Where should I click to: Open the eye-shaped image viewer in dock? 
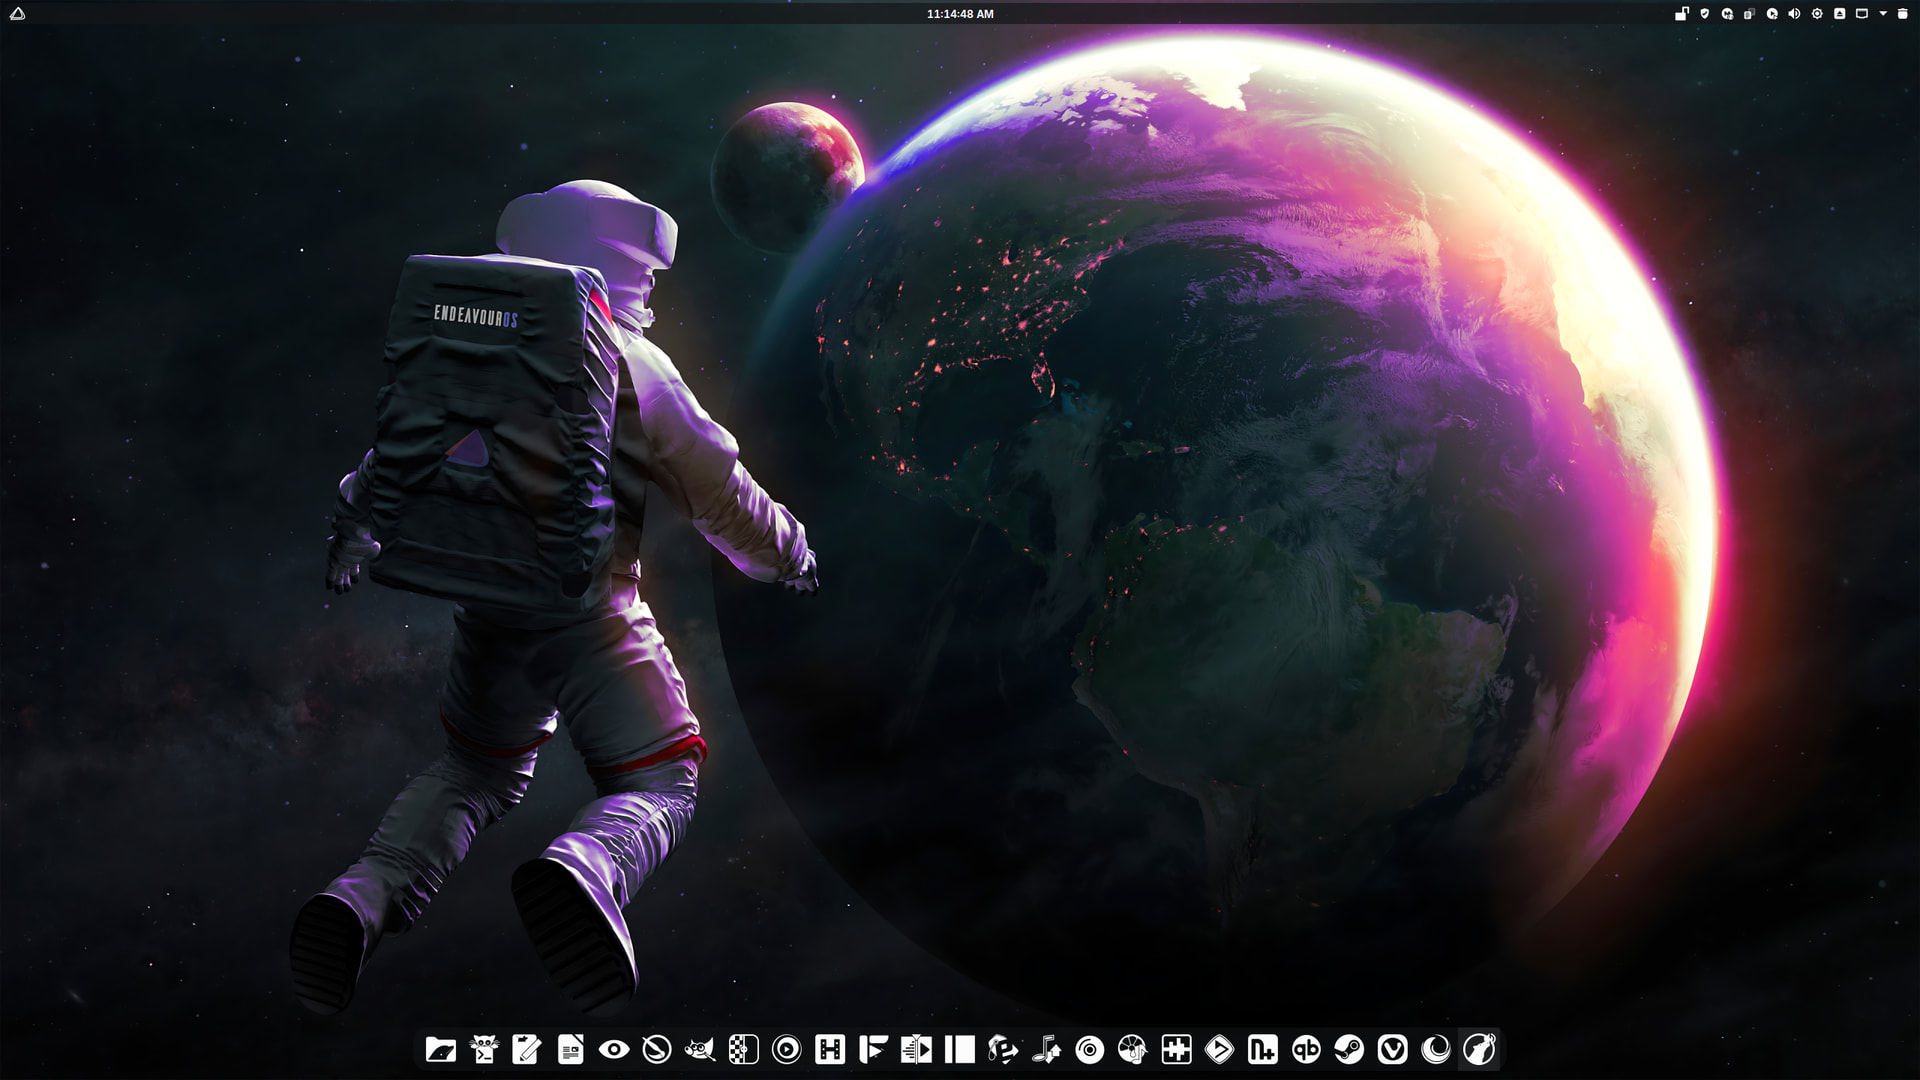click(614, 1049)
